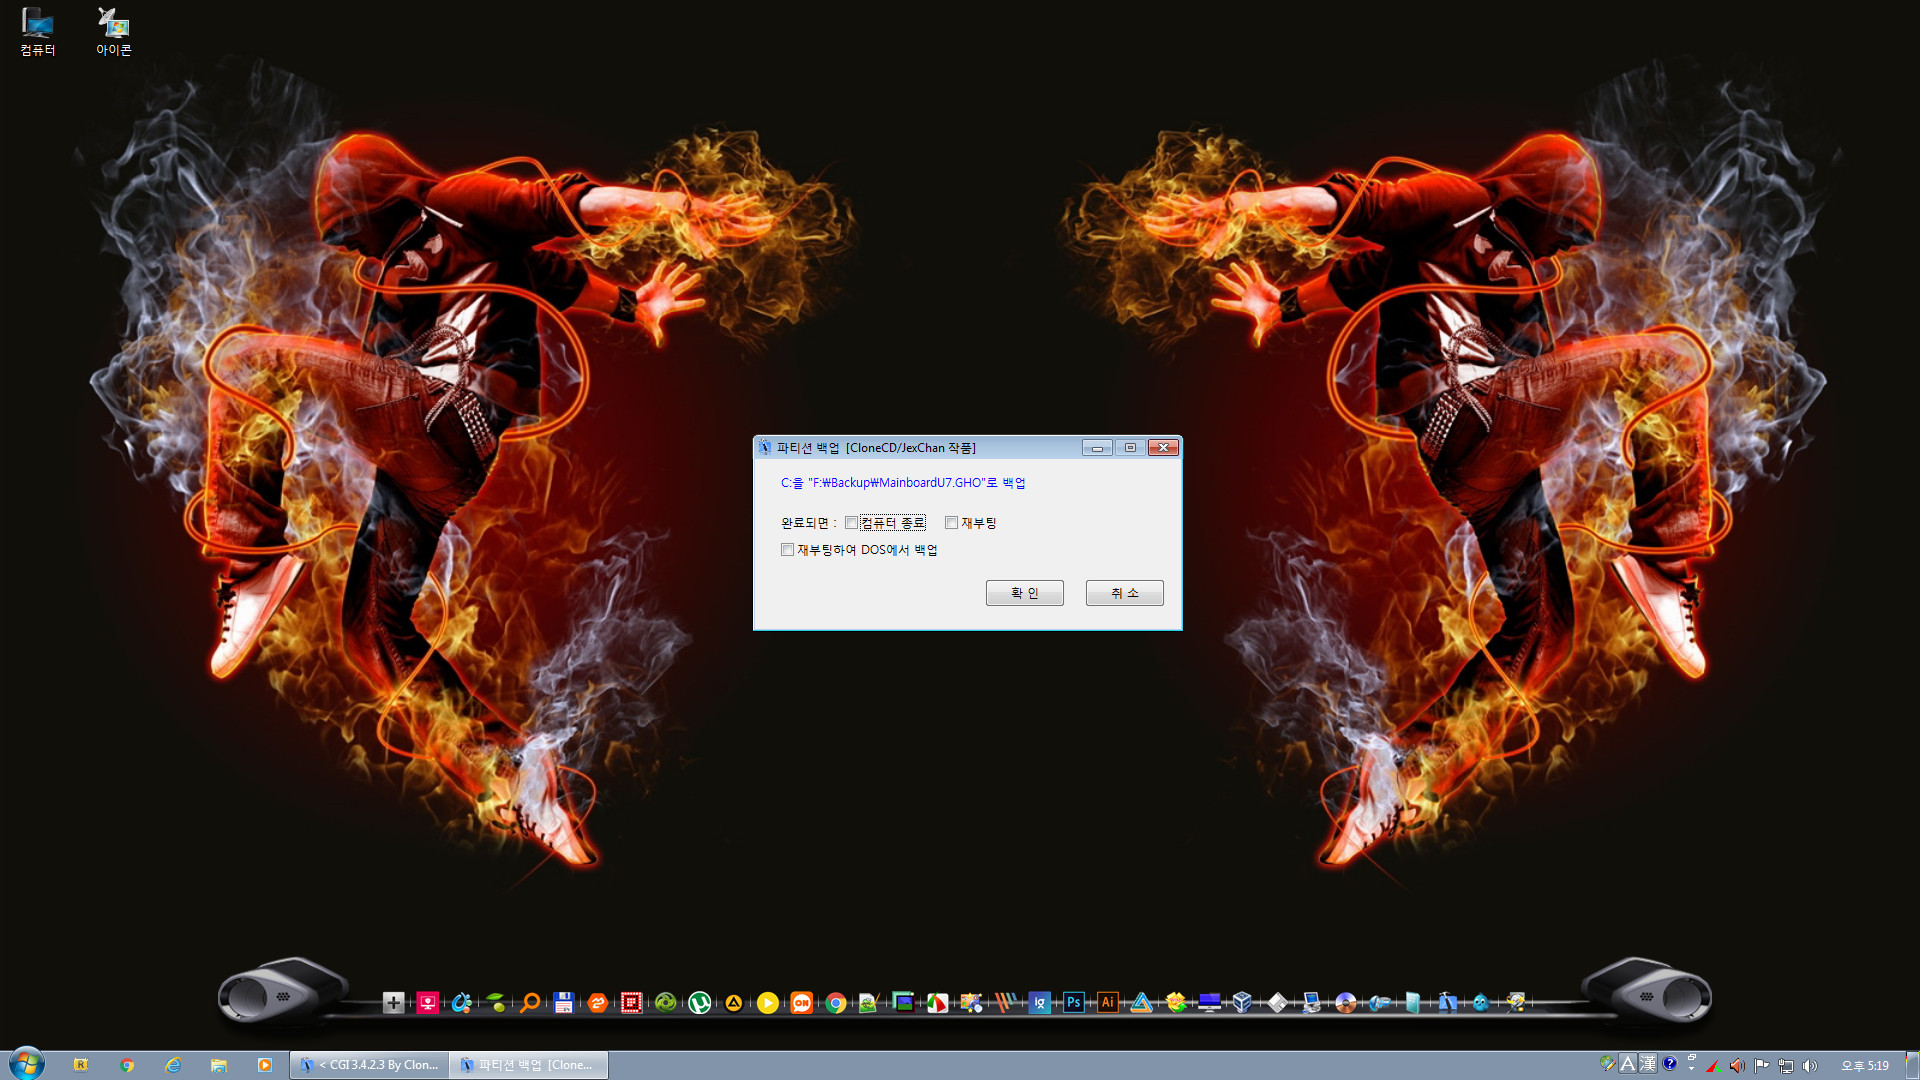Click the IME help question mark
The width and height of the screenshot is (1920, 1080).
point(1670,1064)
